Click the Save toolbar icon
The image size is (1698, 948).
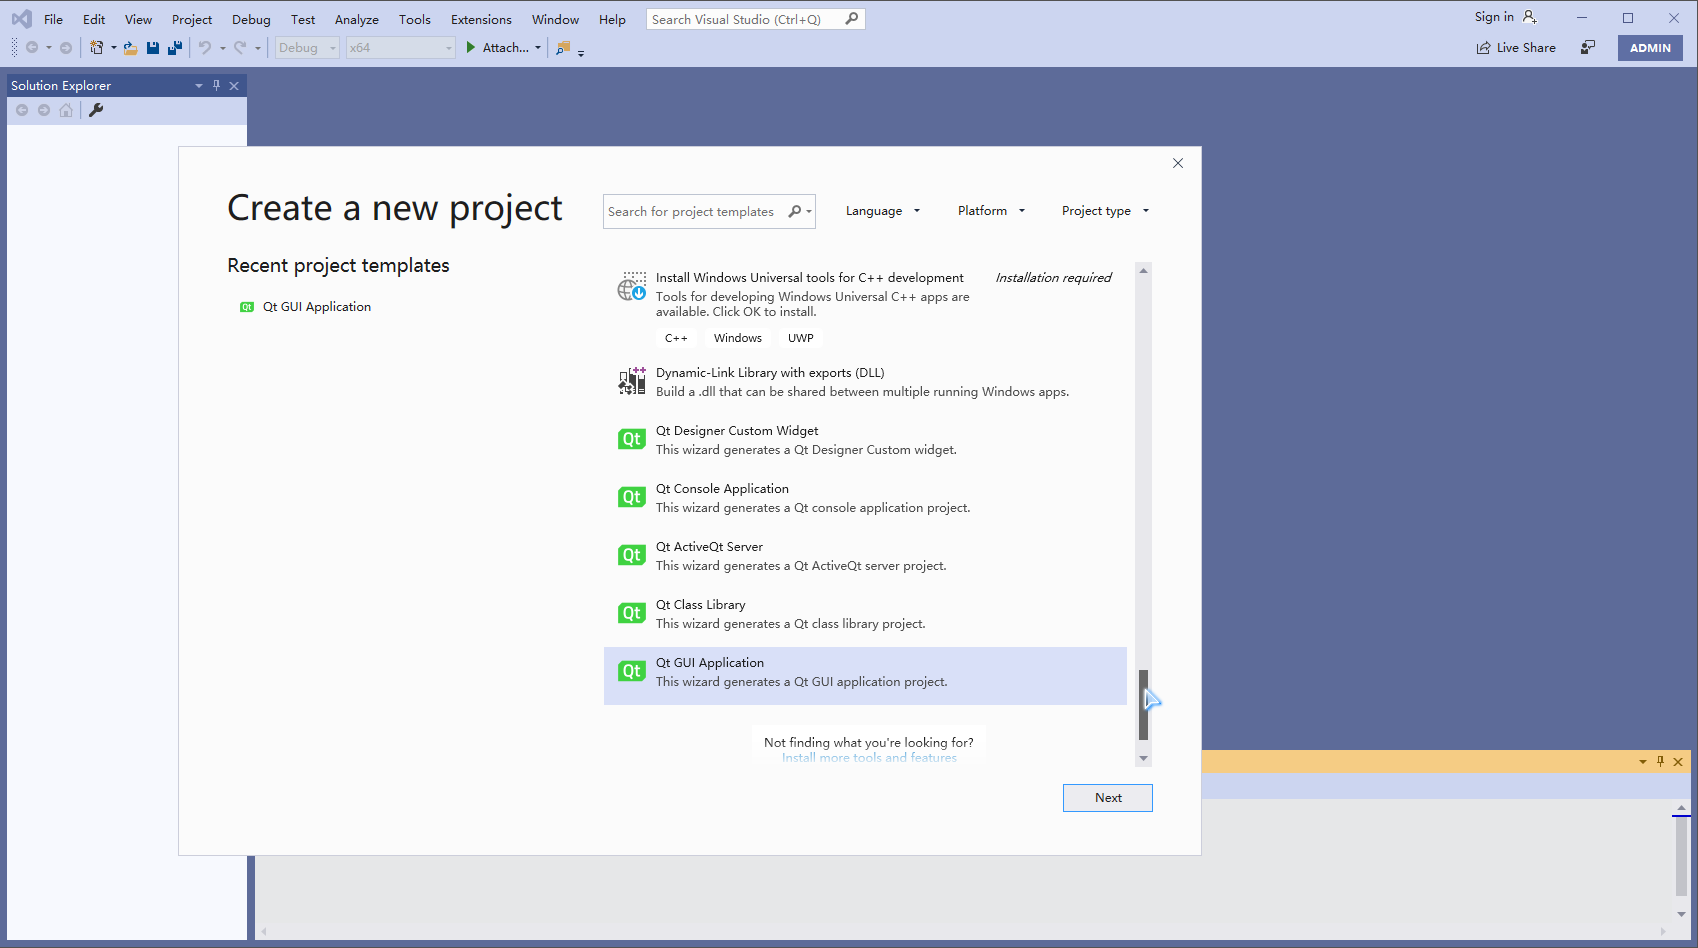pos(153,48)
